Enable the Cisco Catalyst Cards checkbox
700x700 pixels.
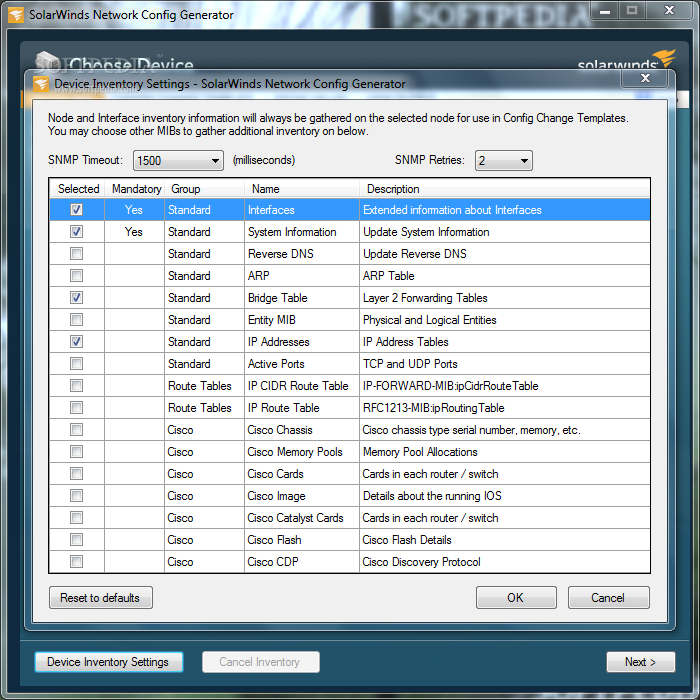(76, 517)
